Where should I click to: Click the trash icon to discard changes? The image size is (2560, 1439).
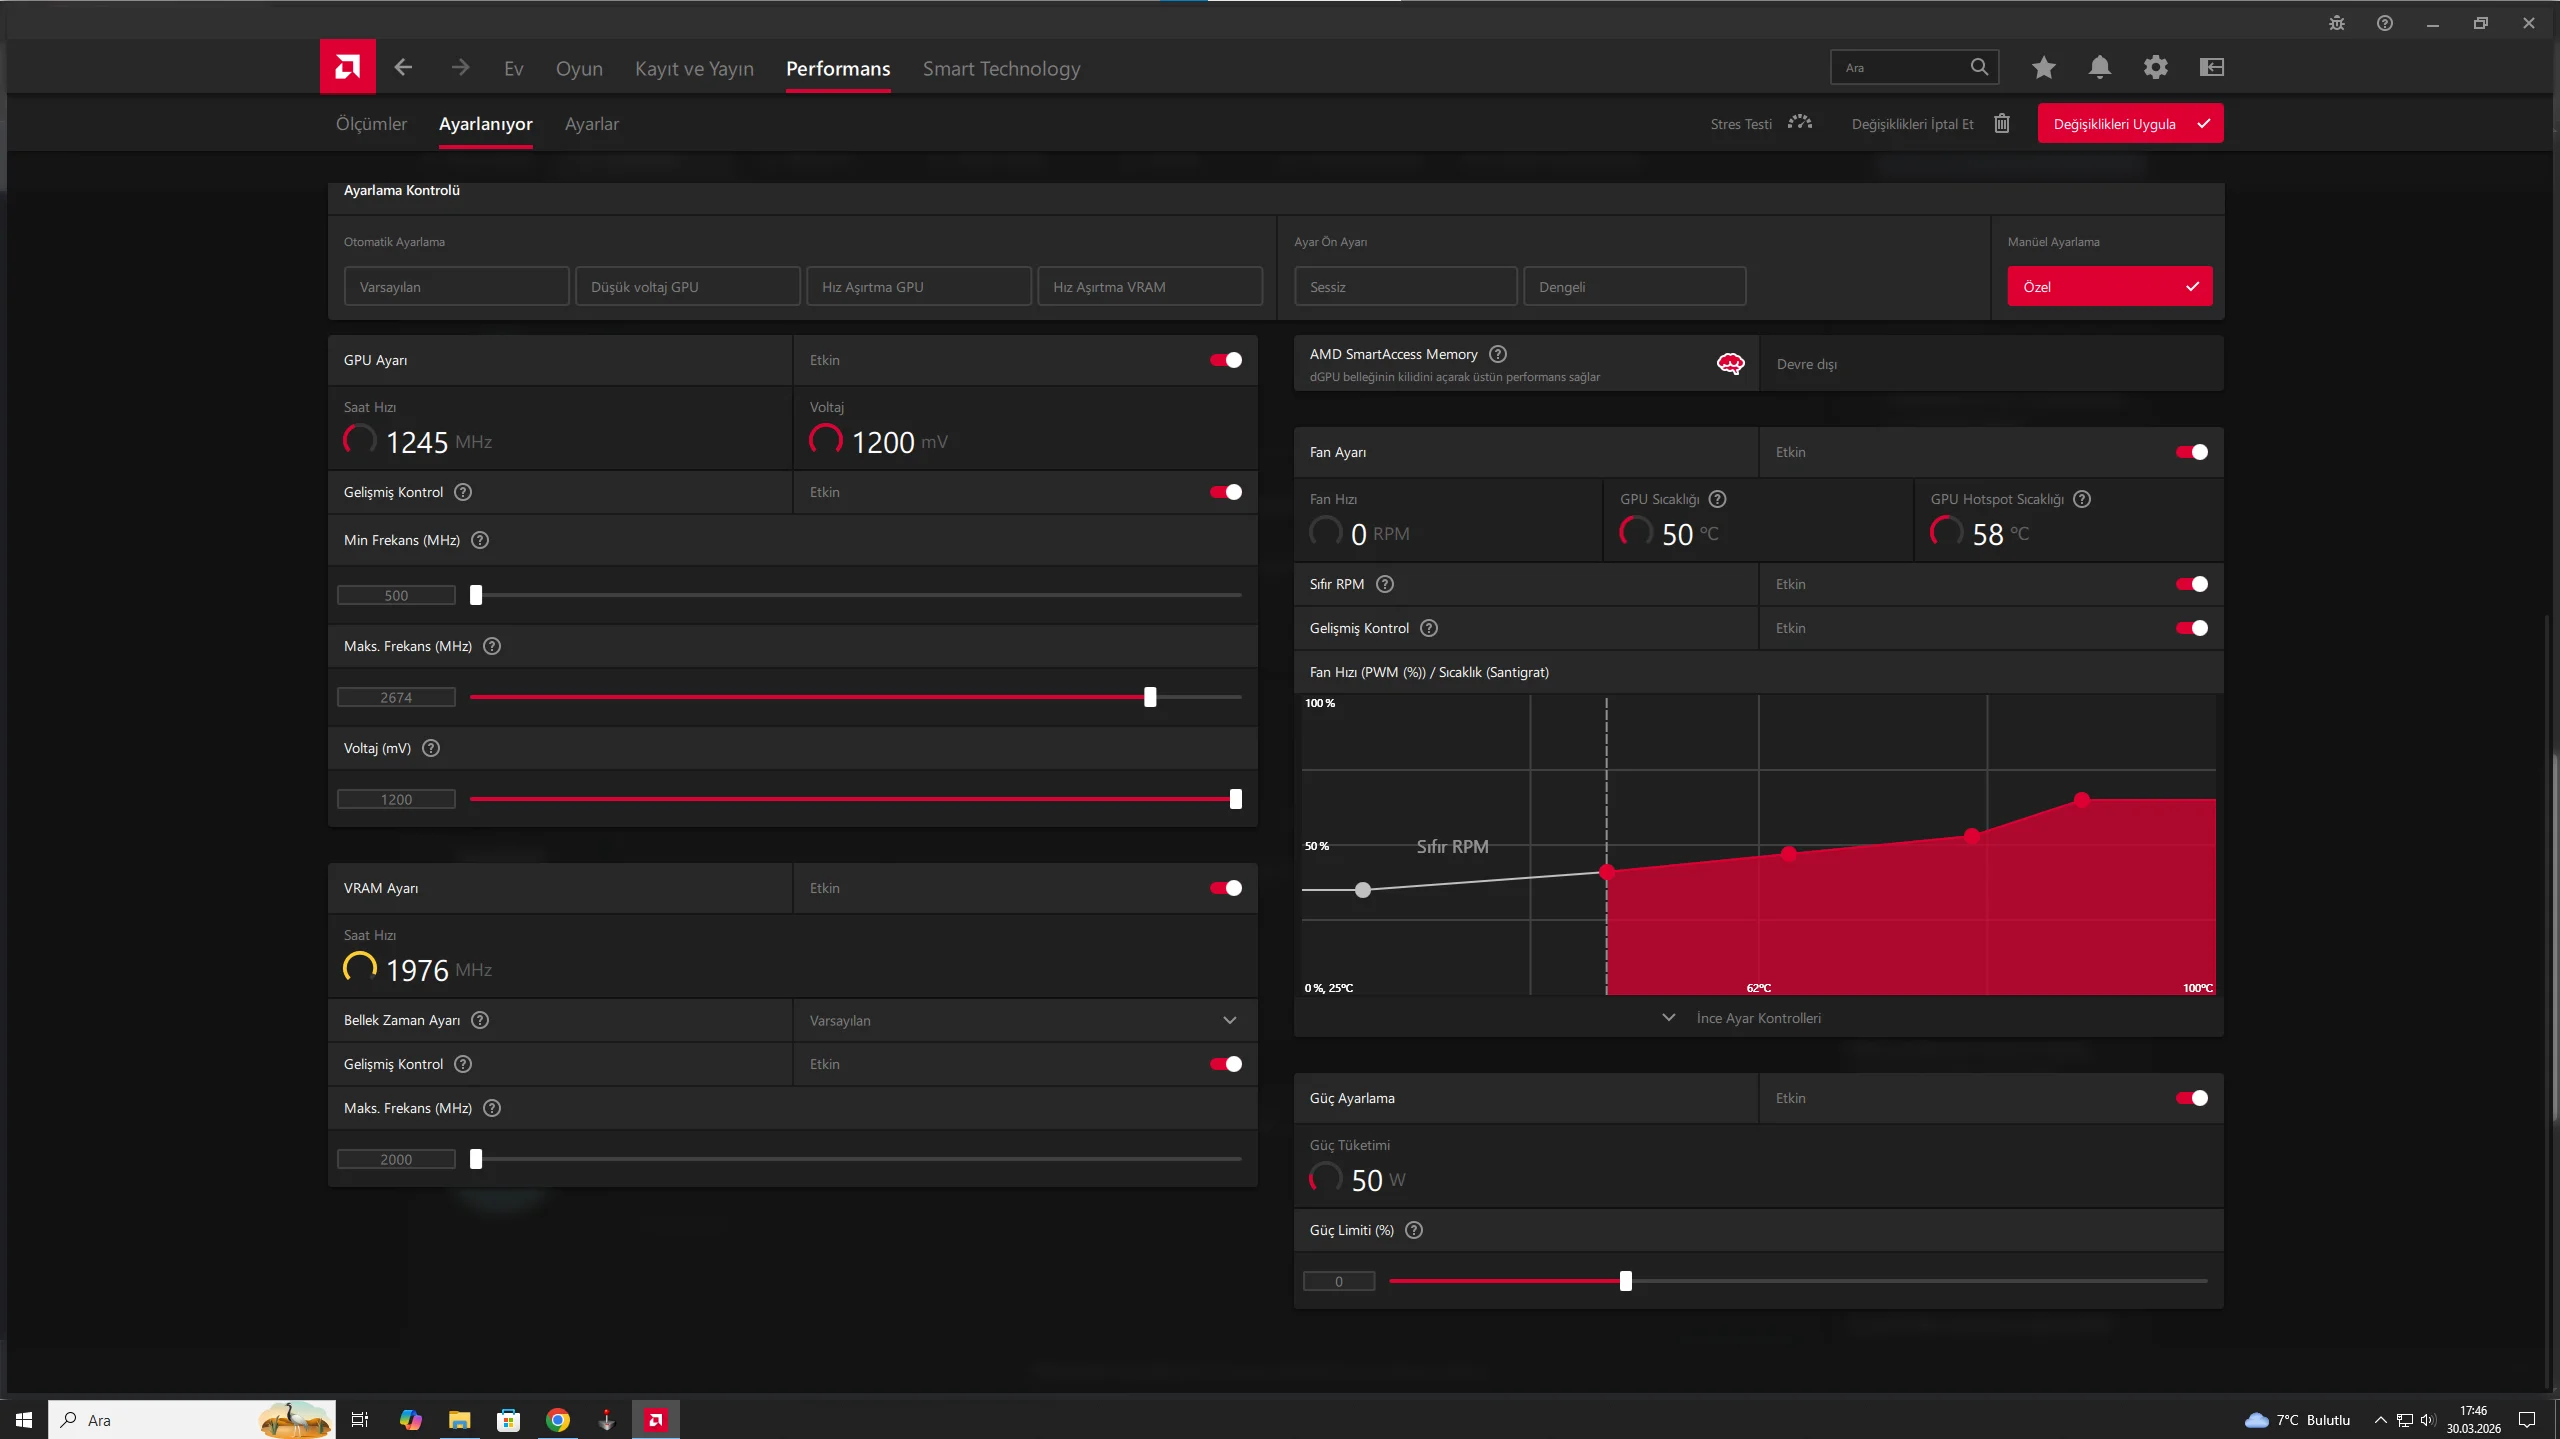click(2001, 123)
